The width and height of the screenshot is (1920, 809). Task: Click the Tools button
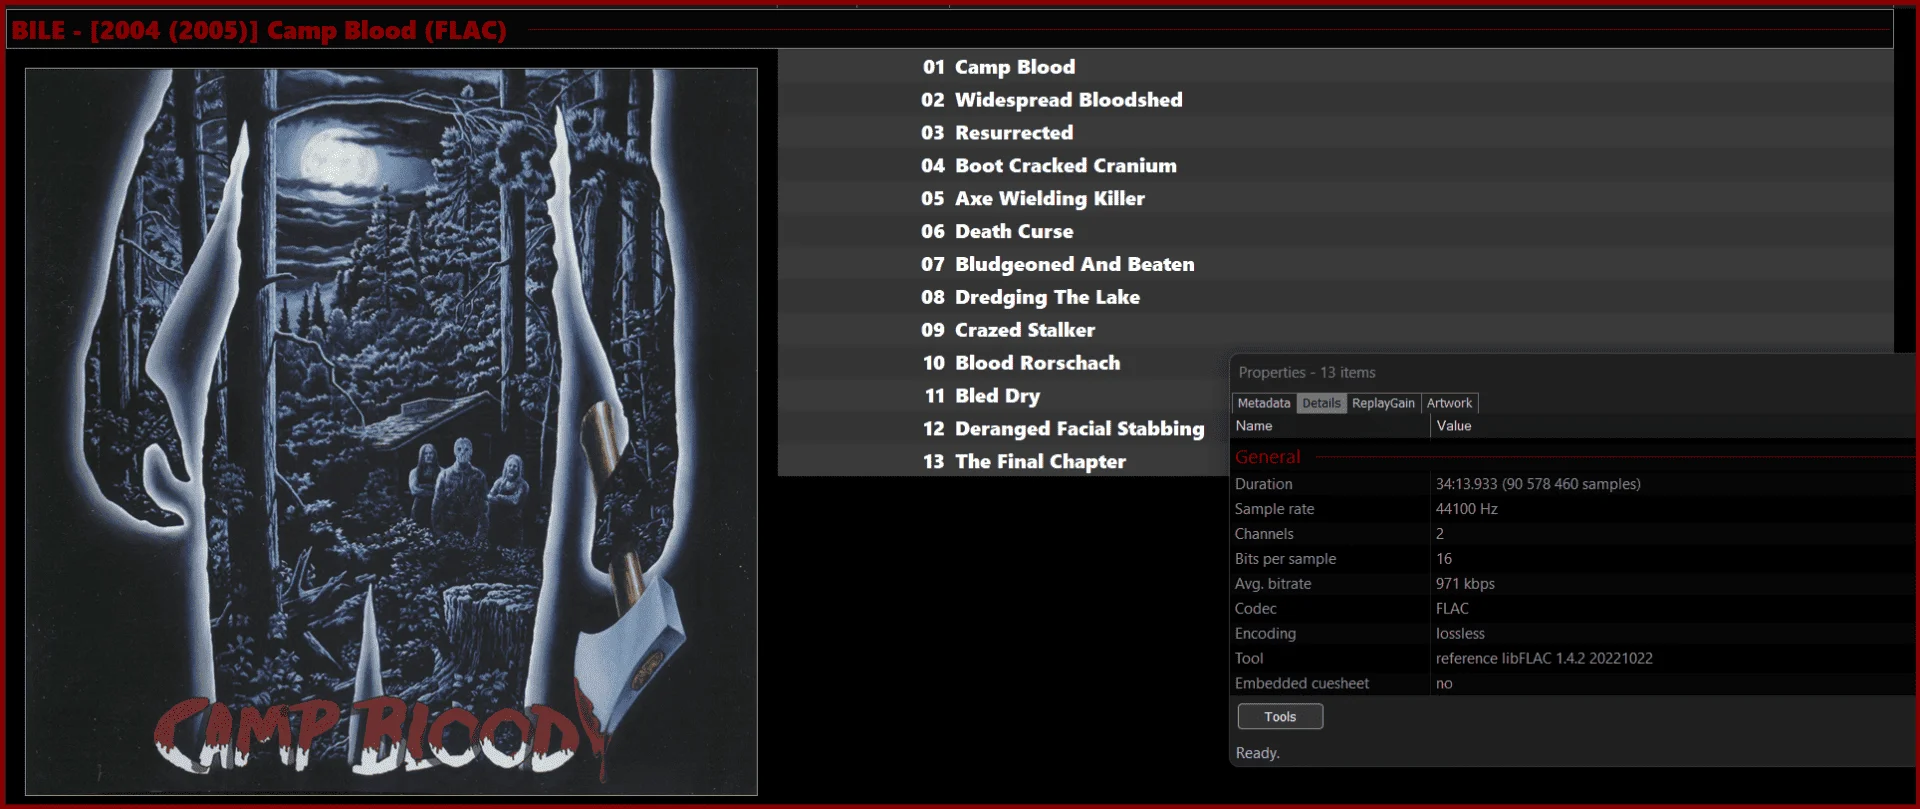1280,716
